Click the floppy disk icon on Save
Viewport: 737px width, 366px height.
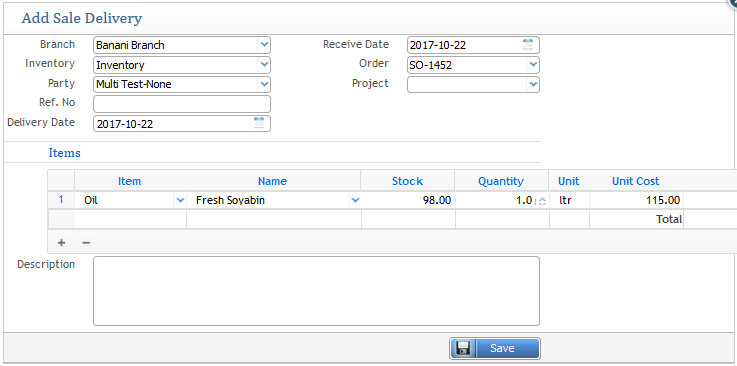click(x=463, y=348)
